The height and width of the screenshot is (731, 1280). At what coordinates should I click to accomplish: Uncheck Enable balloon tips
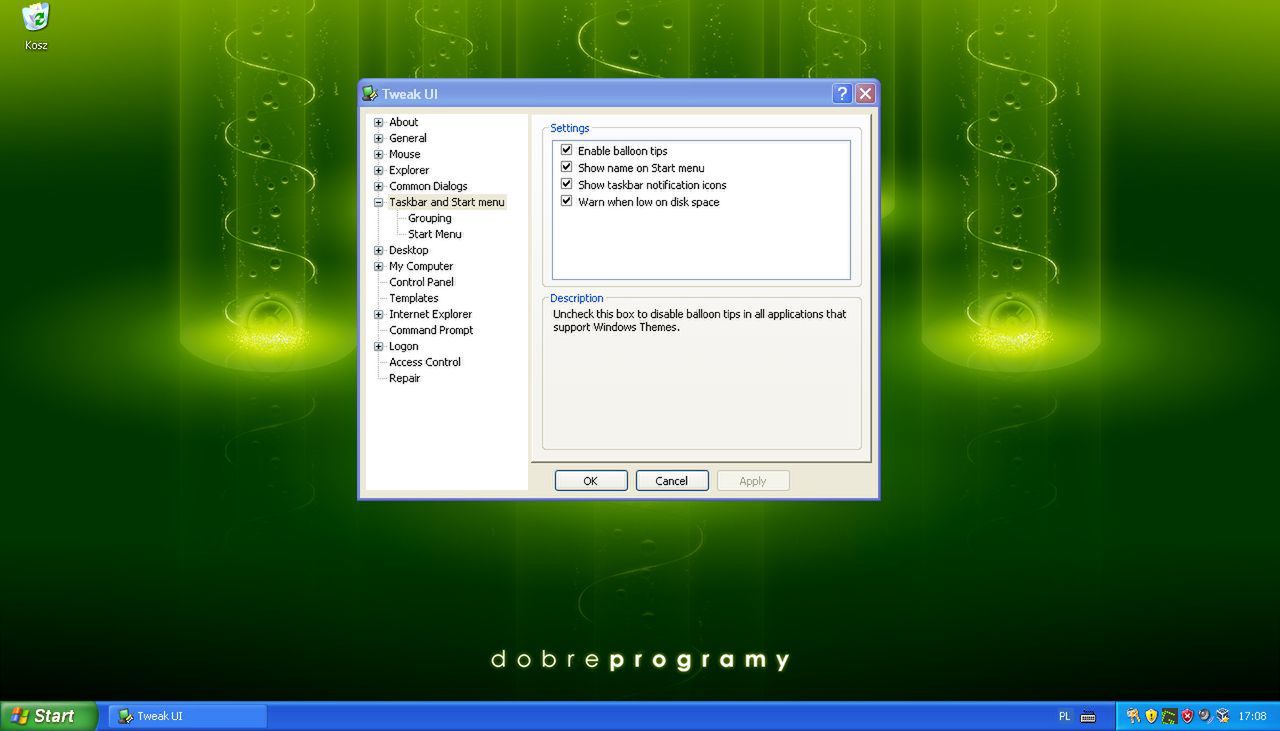[567, 150]
